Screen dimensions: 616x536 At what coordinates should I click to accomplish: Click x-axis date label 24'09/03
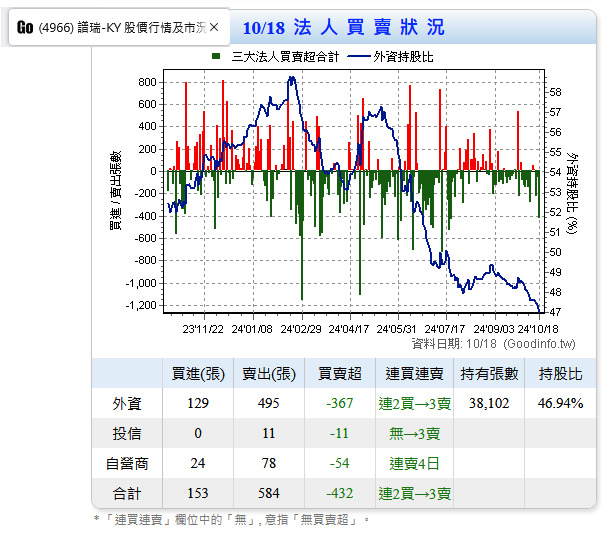(x=493, y=329)
